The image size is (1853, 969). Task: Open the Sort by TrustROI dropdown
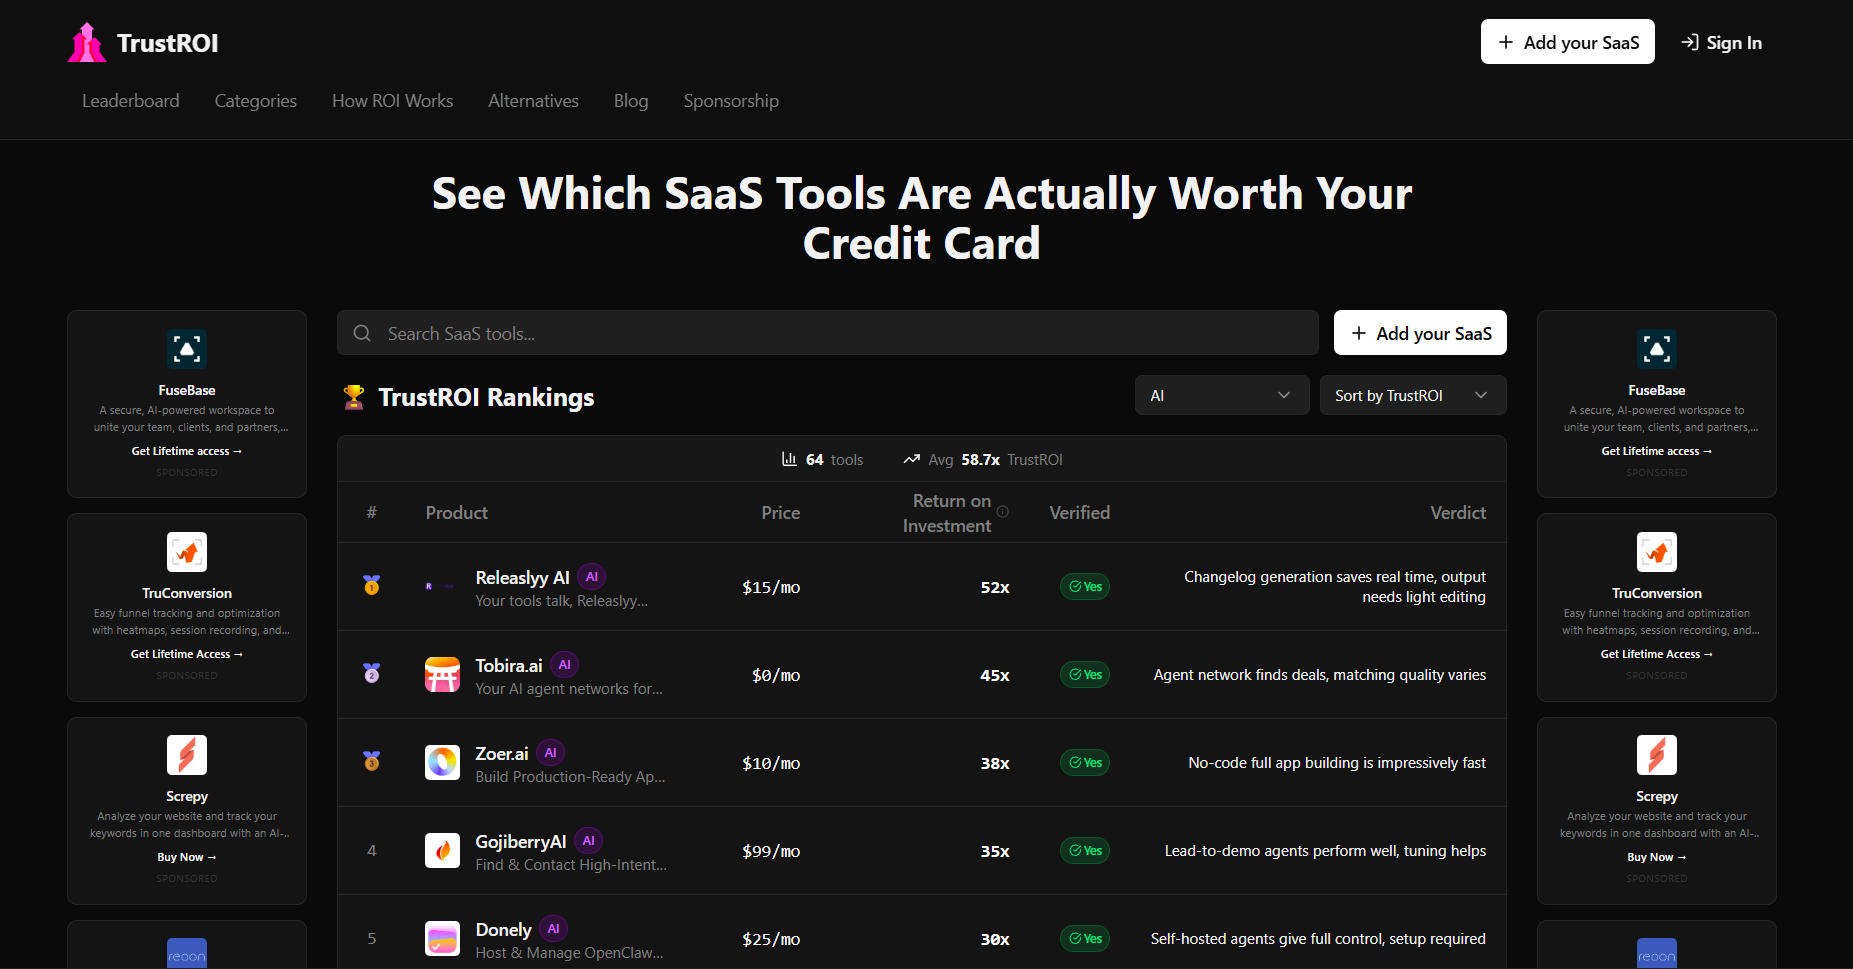[x=1412, y=395]
